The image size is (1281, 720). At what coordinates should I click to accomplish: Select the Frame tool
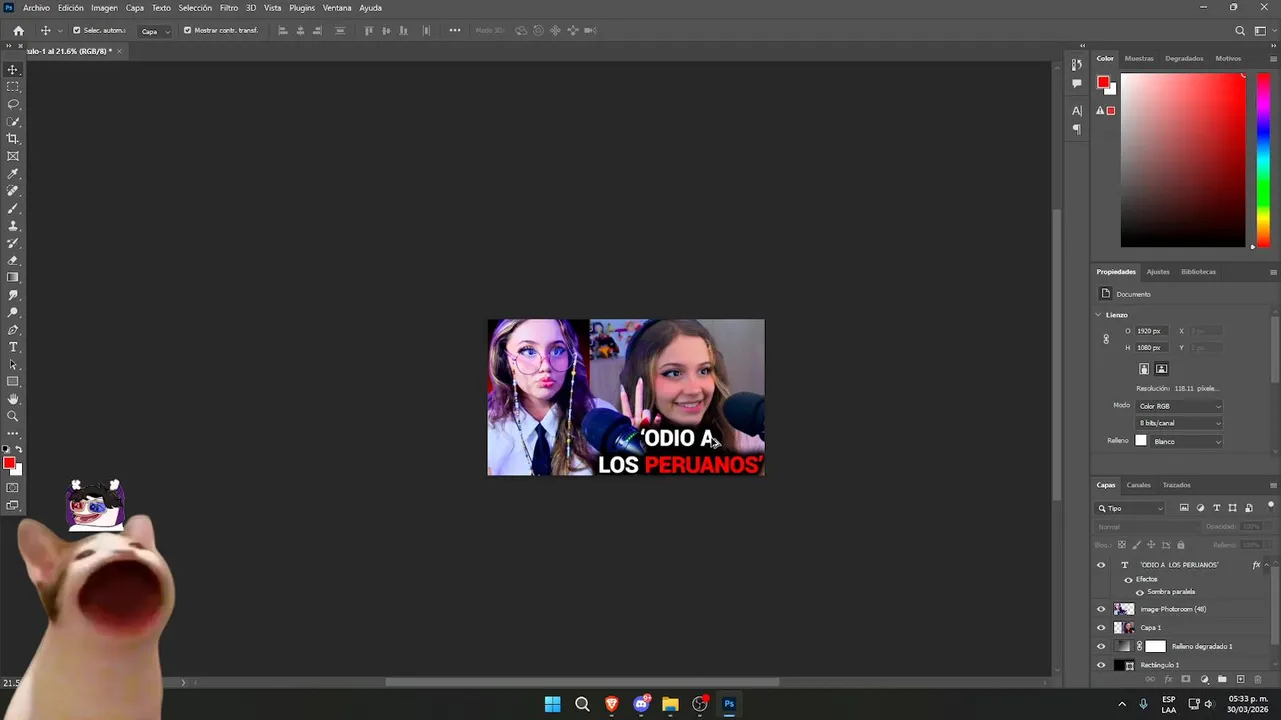pyautogui.click(x=13, y=156)
